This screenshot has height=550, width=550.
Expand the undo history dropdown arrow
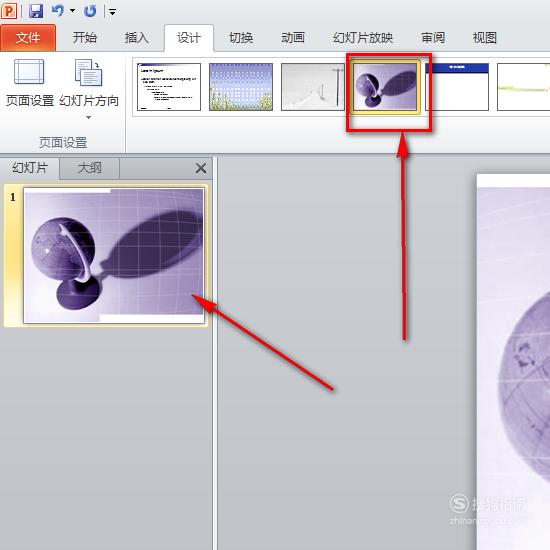[x=73, y=11]
